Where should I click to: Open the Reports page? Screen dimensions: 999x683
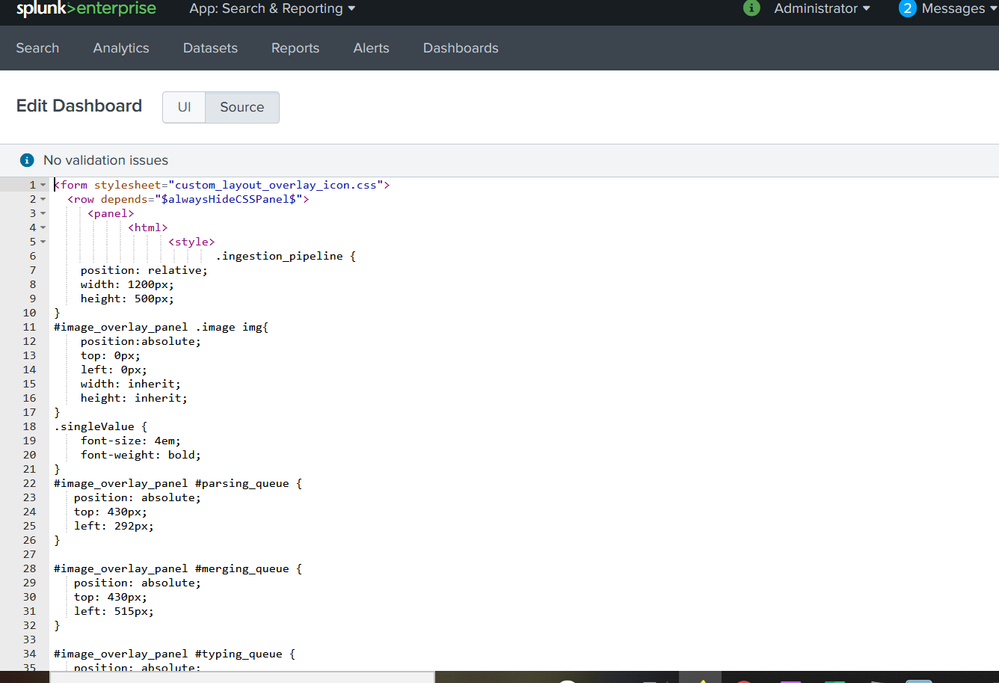[x=295, y=48]
